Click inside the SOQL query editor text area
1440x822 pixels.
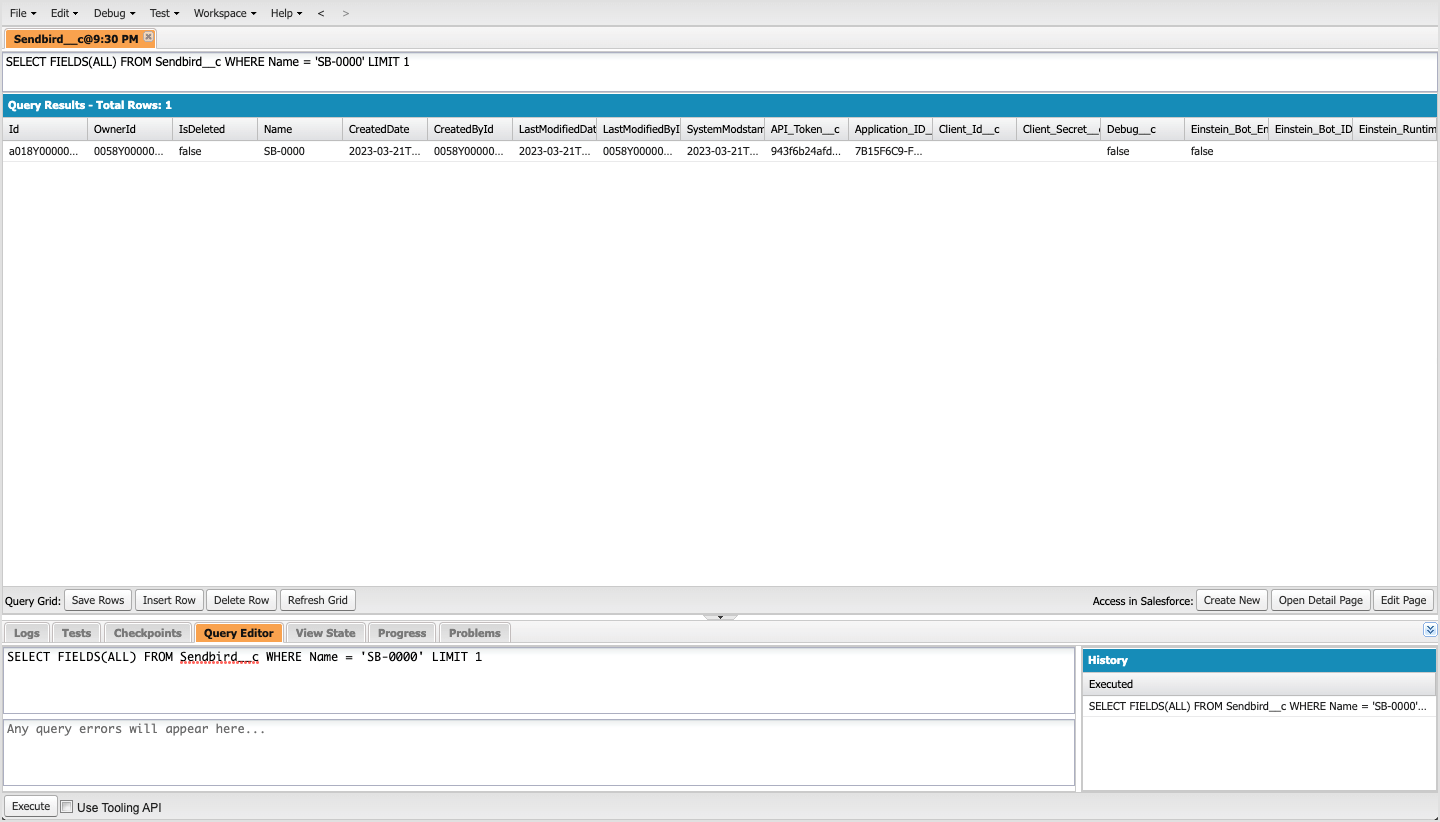pyautogui.click(x=539, y=681)
